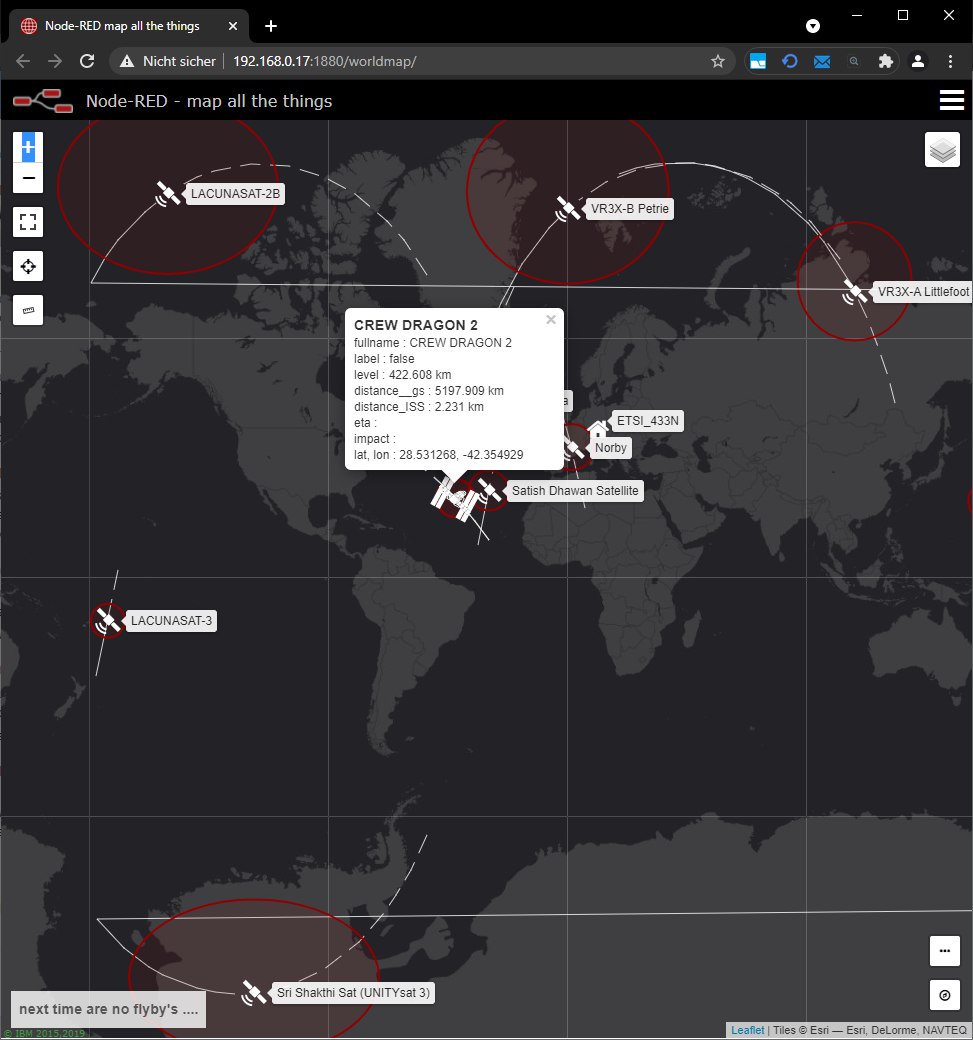Activate the ruler measurement tool

[x=28, y=310]
